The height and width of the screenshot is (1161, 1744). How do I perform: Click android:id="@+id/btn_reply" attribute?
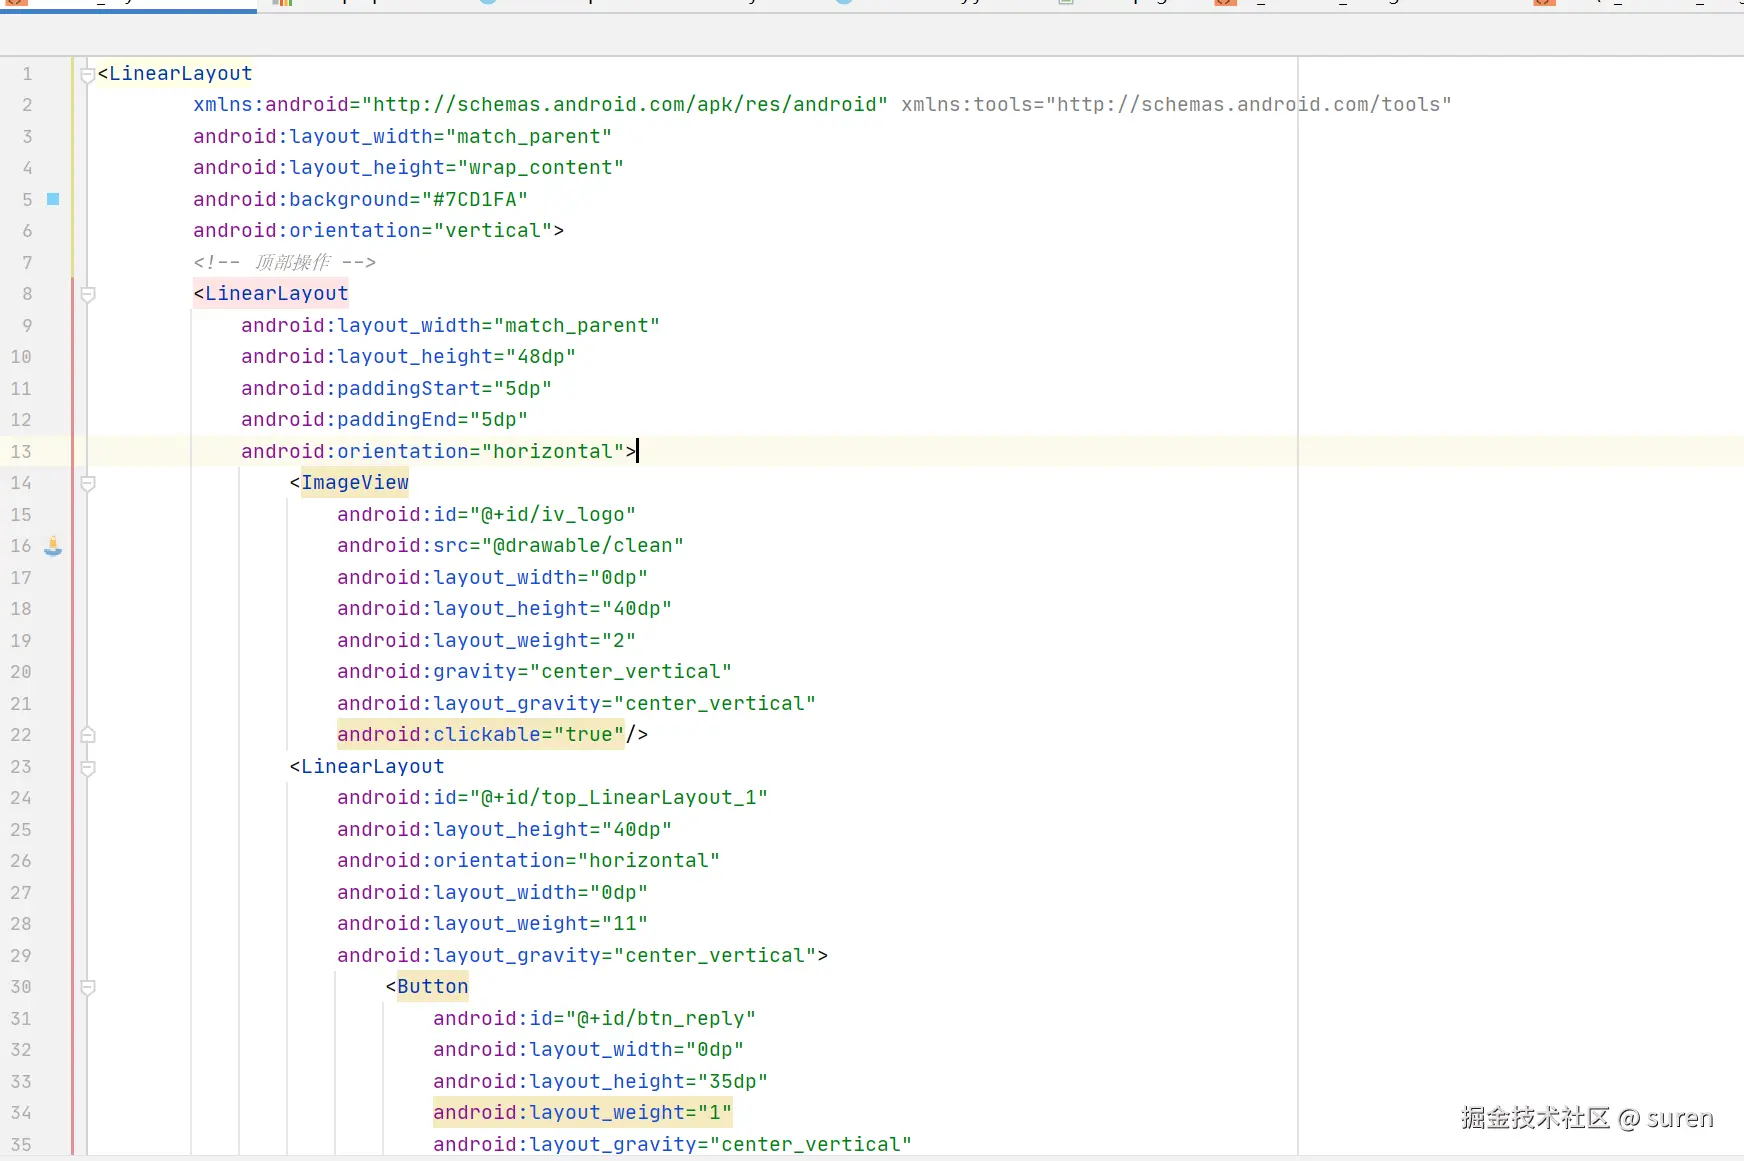(594, 1019)
